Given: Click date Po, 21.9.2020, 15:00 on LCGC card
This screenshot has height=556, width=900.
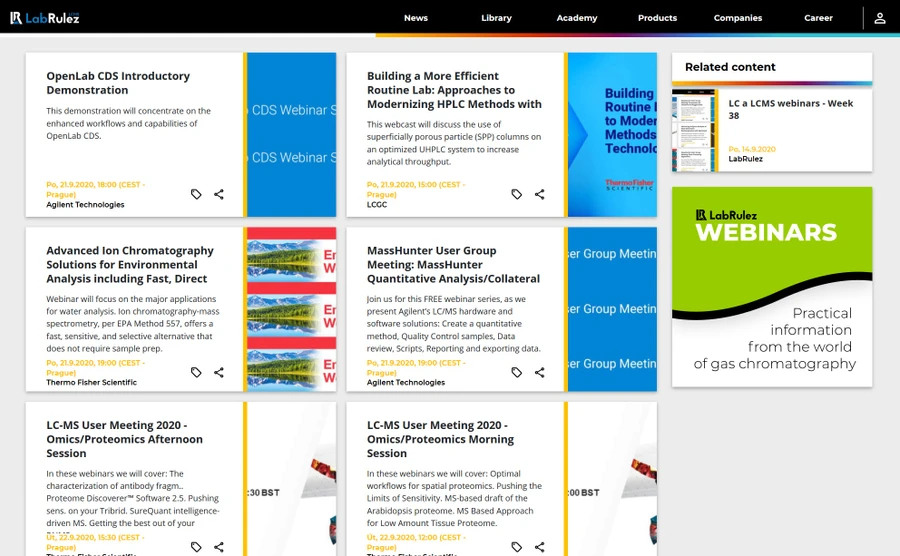Looking at the screenshot, I should pos(416,189).
